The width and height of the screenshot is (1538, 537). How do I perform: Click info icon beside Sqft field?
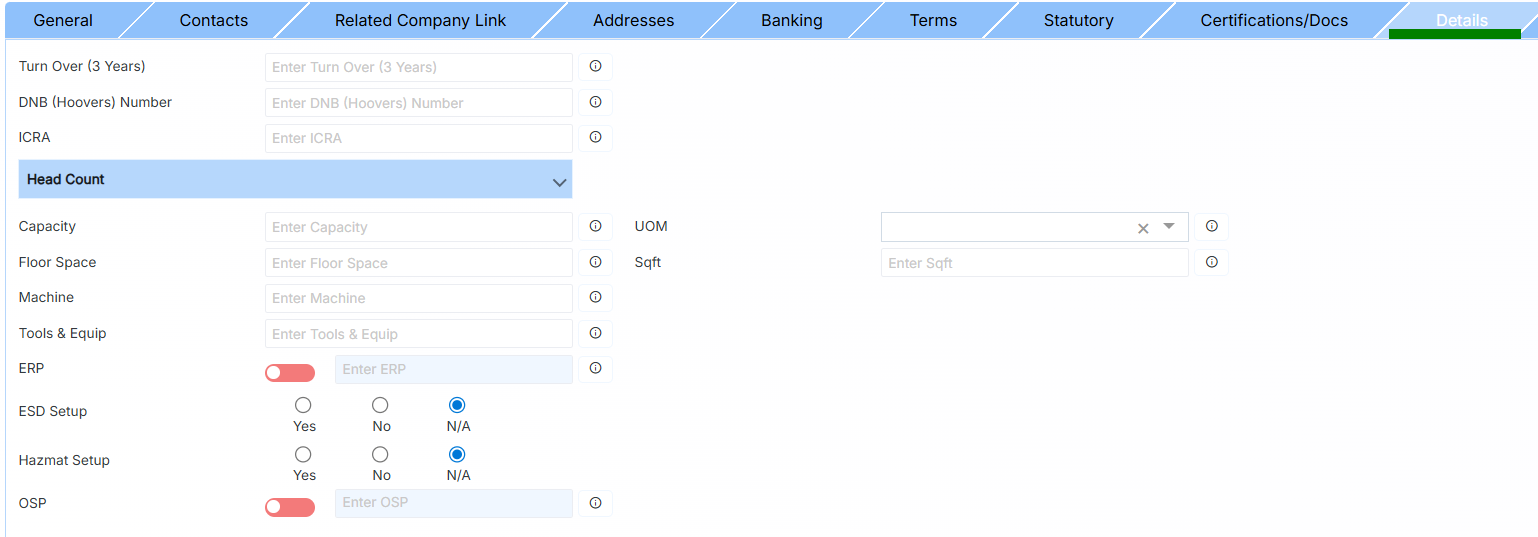(x=1211, y=262)
